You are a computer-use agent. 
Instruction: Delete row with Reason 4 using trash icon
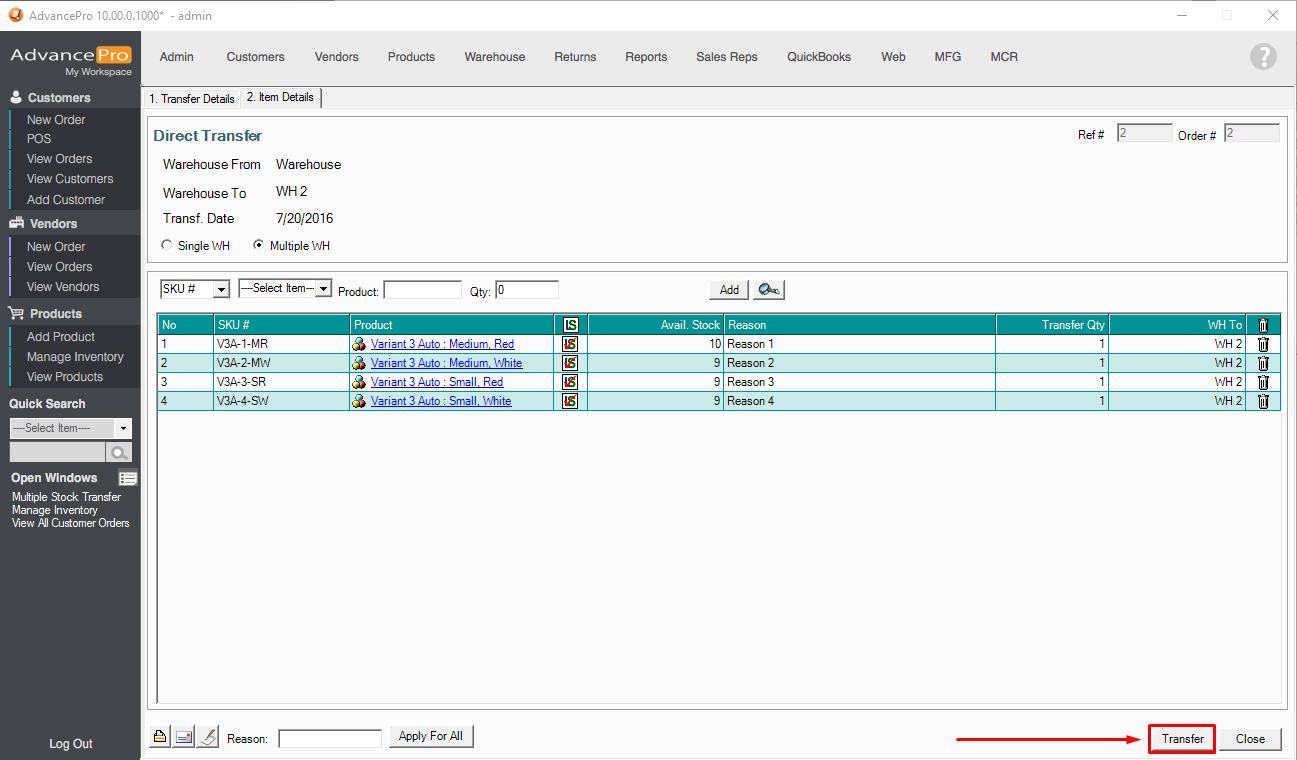click(x=1263, y=401)
